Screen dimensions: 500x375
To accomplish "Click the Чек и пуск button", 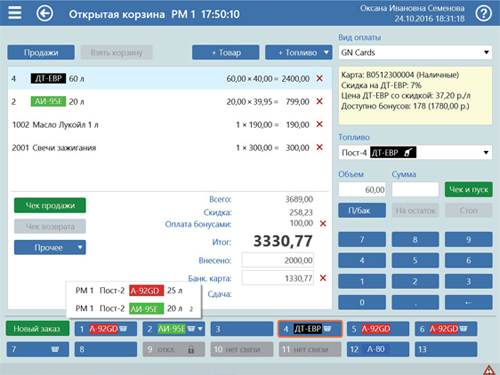I will coord(469,189).
